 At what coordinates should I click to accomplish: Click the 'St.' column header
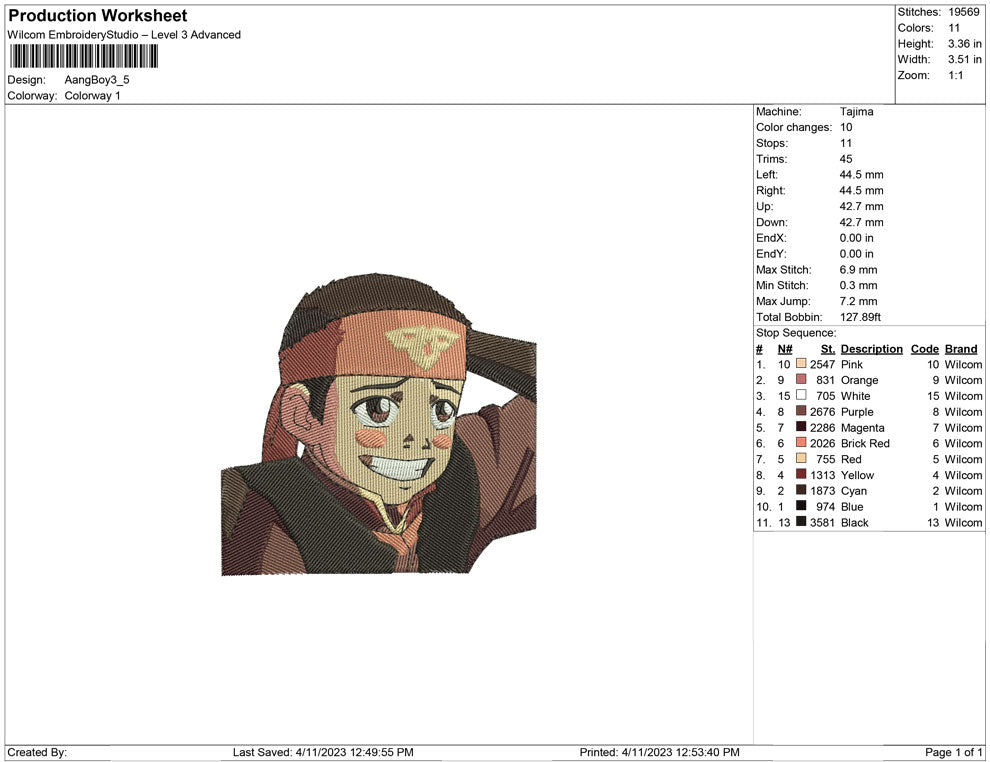coord(828,349)
